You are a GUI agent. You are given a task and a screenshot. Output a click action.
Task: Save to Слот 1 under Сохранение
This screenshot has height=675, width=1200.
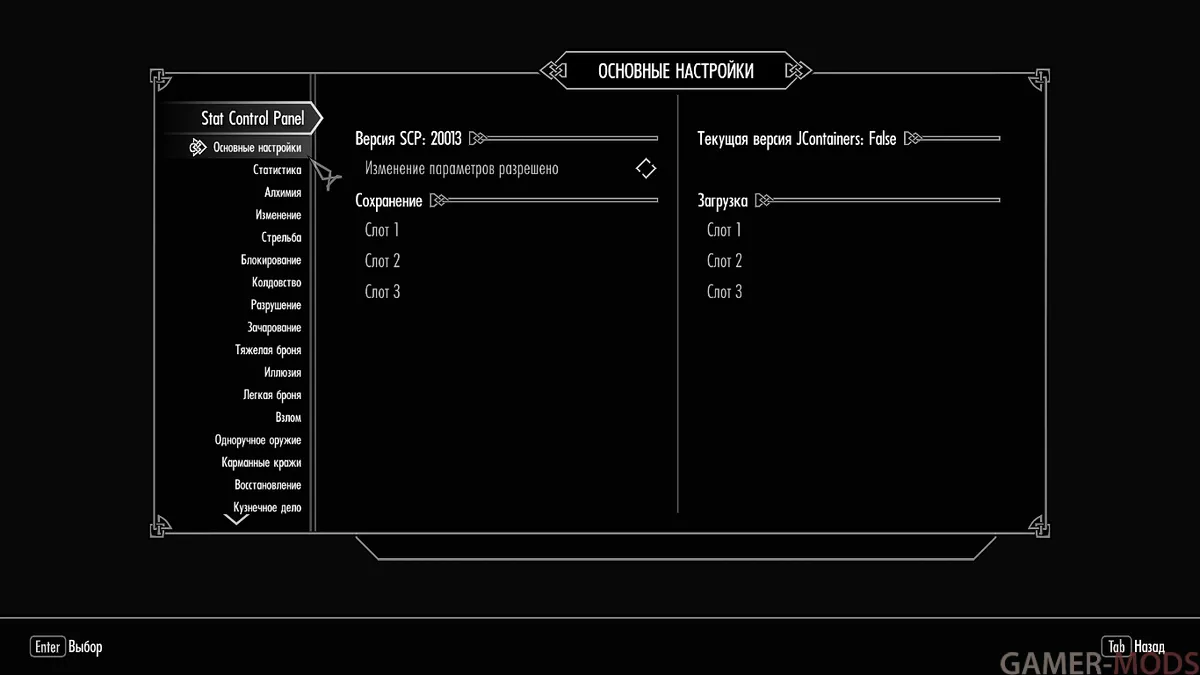tap(382, 230)
